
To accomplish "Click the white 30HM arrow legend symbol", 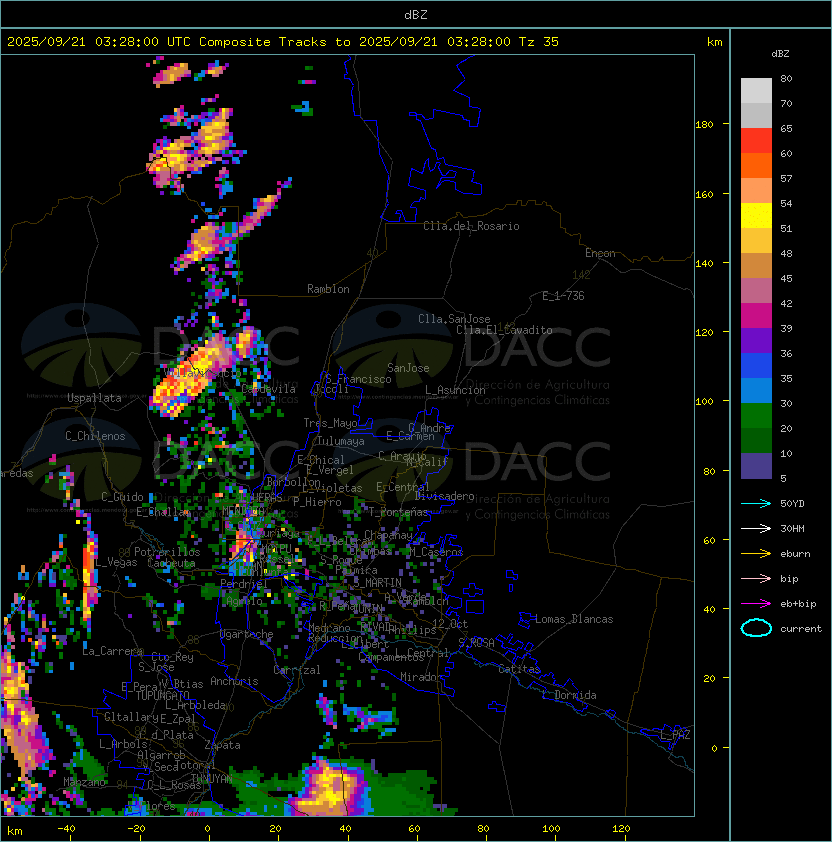I will 756,528.
